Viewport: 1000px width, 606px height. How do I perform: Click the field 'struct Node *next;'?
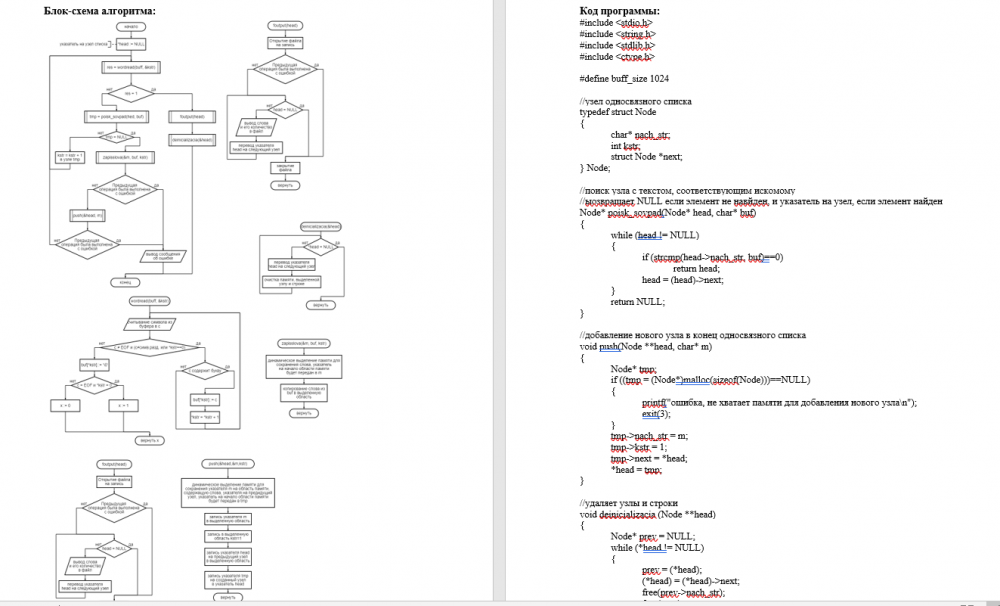click(647, 156)
